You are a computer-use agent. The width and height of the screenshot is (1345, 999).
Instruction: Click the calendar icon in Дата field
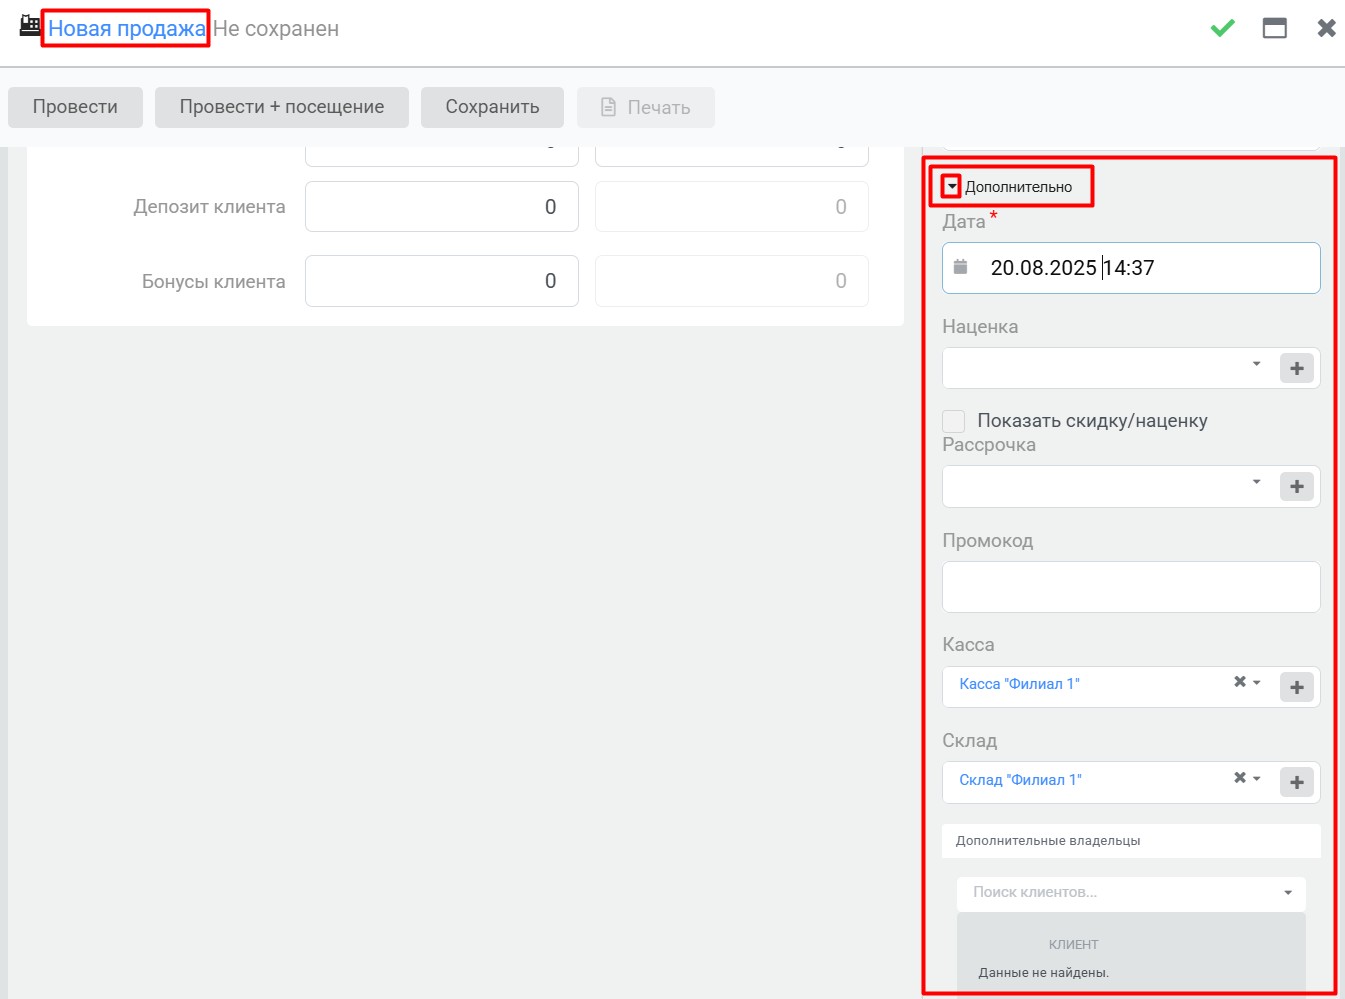tap(960, 267)
